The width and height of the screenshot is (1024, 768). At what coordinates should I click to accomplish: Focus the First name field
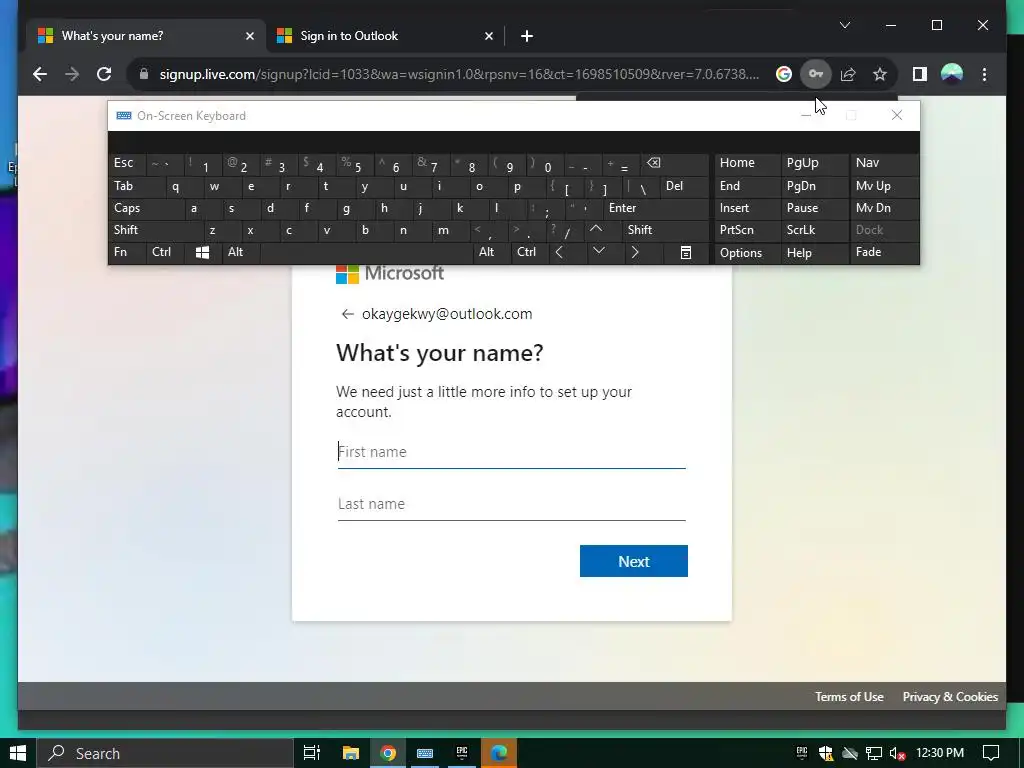point(511,452)
